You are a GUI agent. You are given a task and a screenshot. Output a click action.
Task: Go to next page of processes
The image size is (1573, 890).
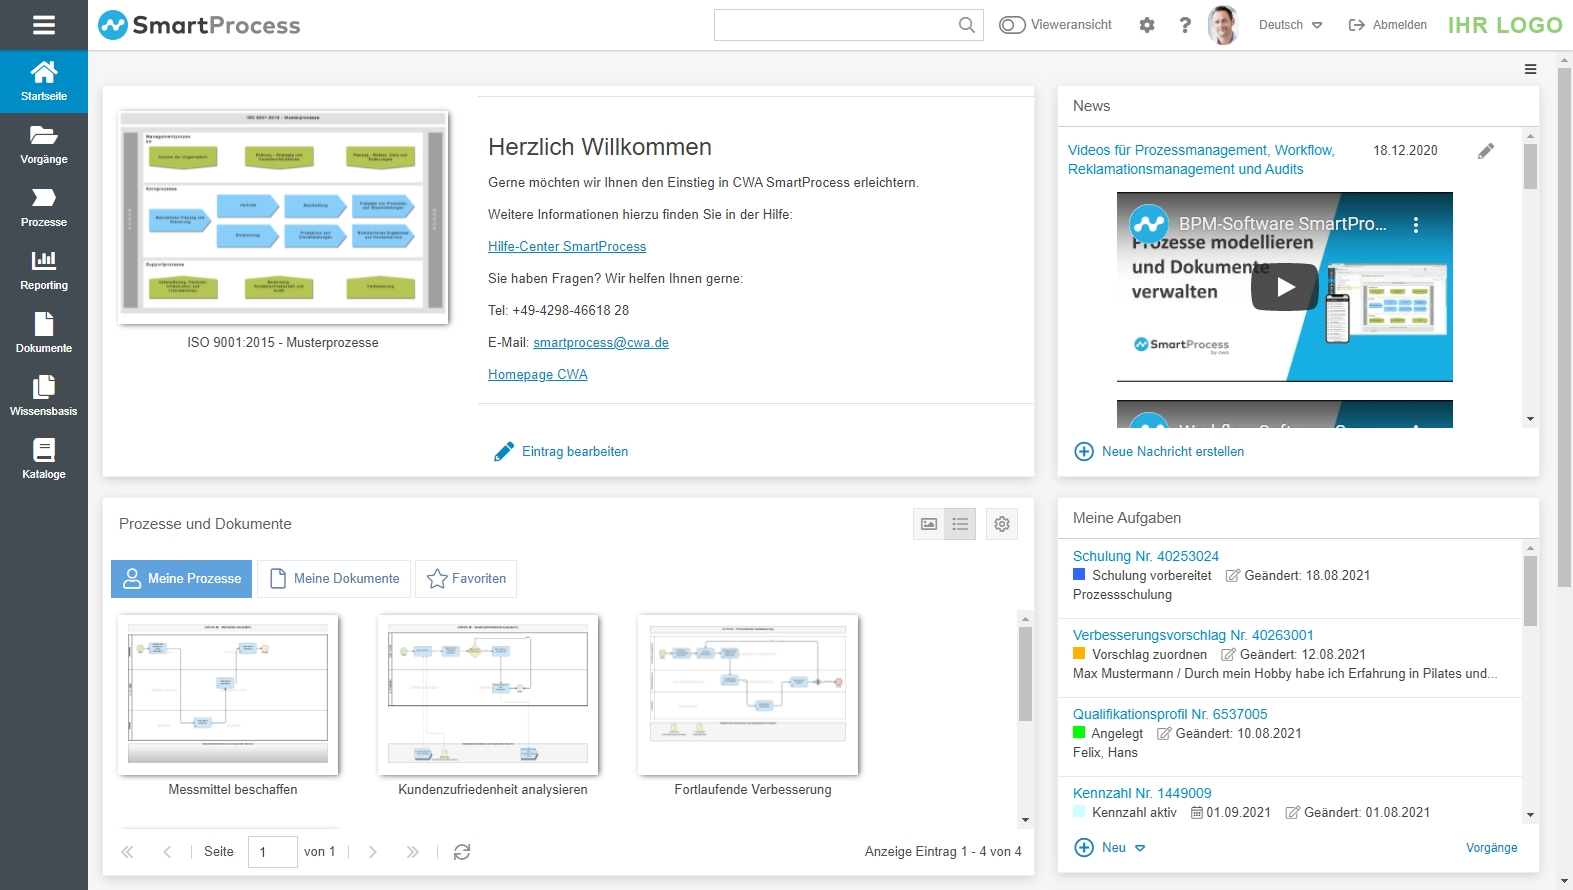point(372,852)
